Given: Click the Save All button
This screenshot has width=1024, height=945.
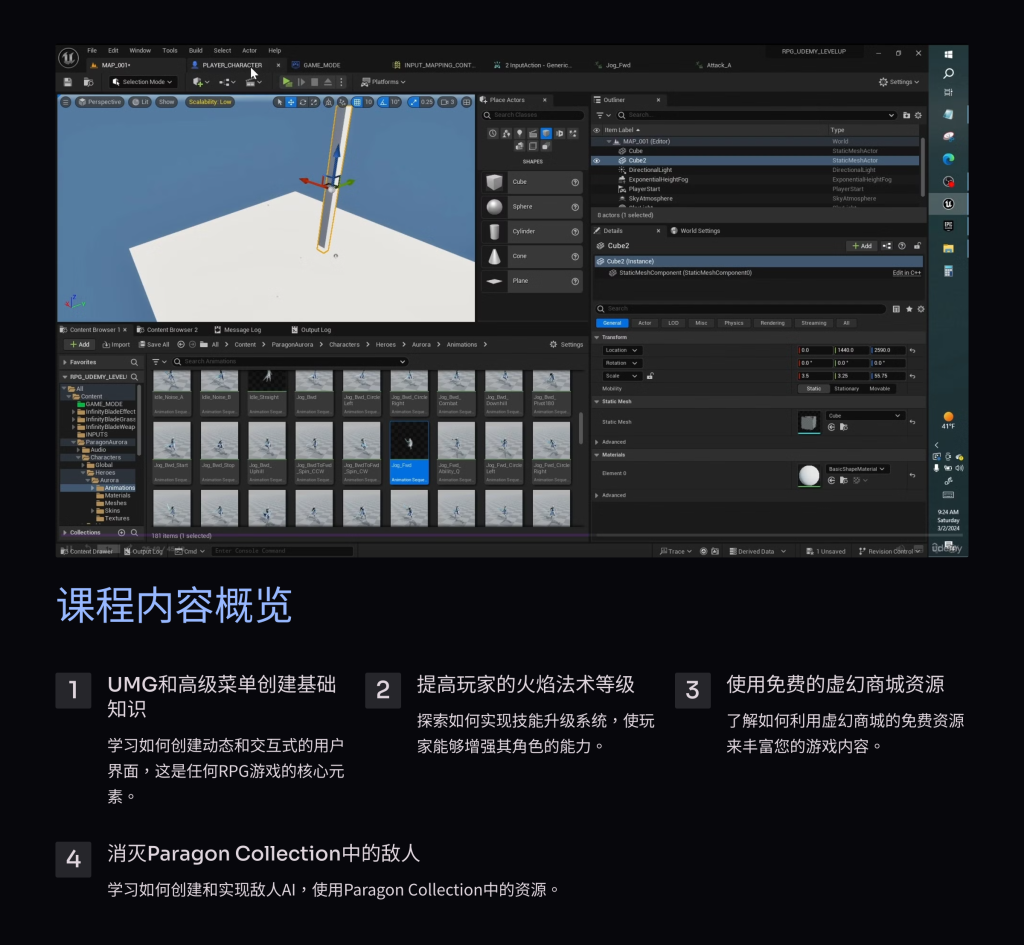Looking at the screenshot, I should click(154, 345).
